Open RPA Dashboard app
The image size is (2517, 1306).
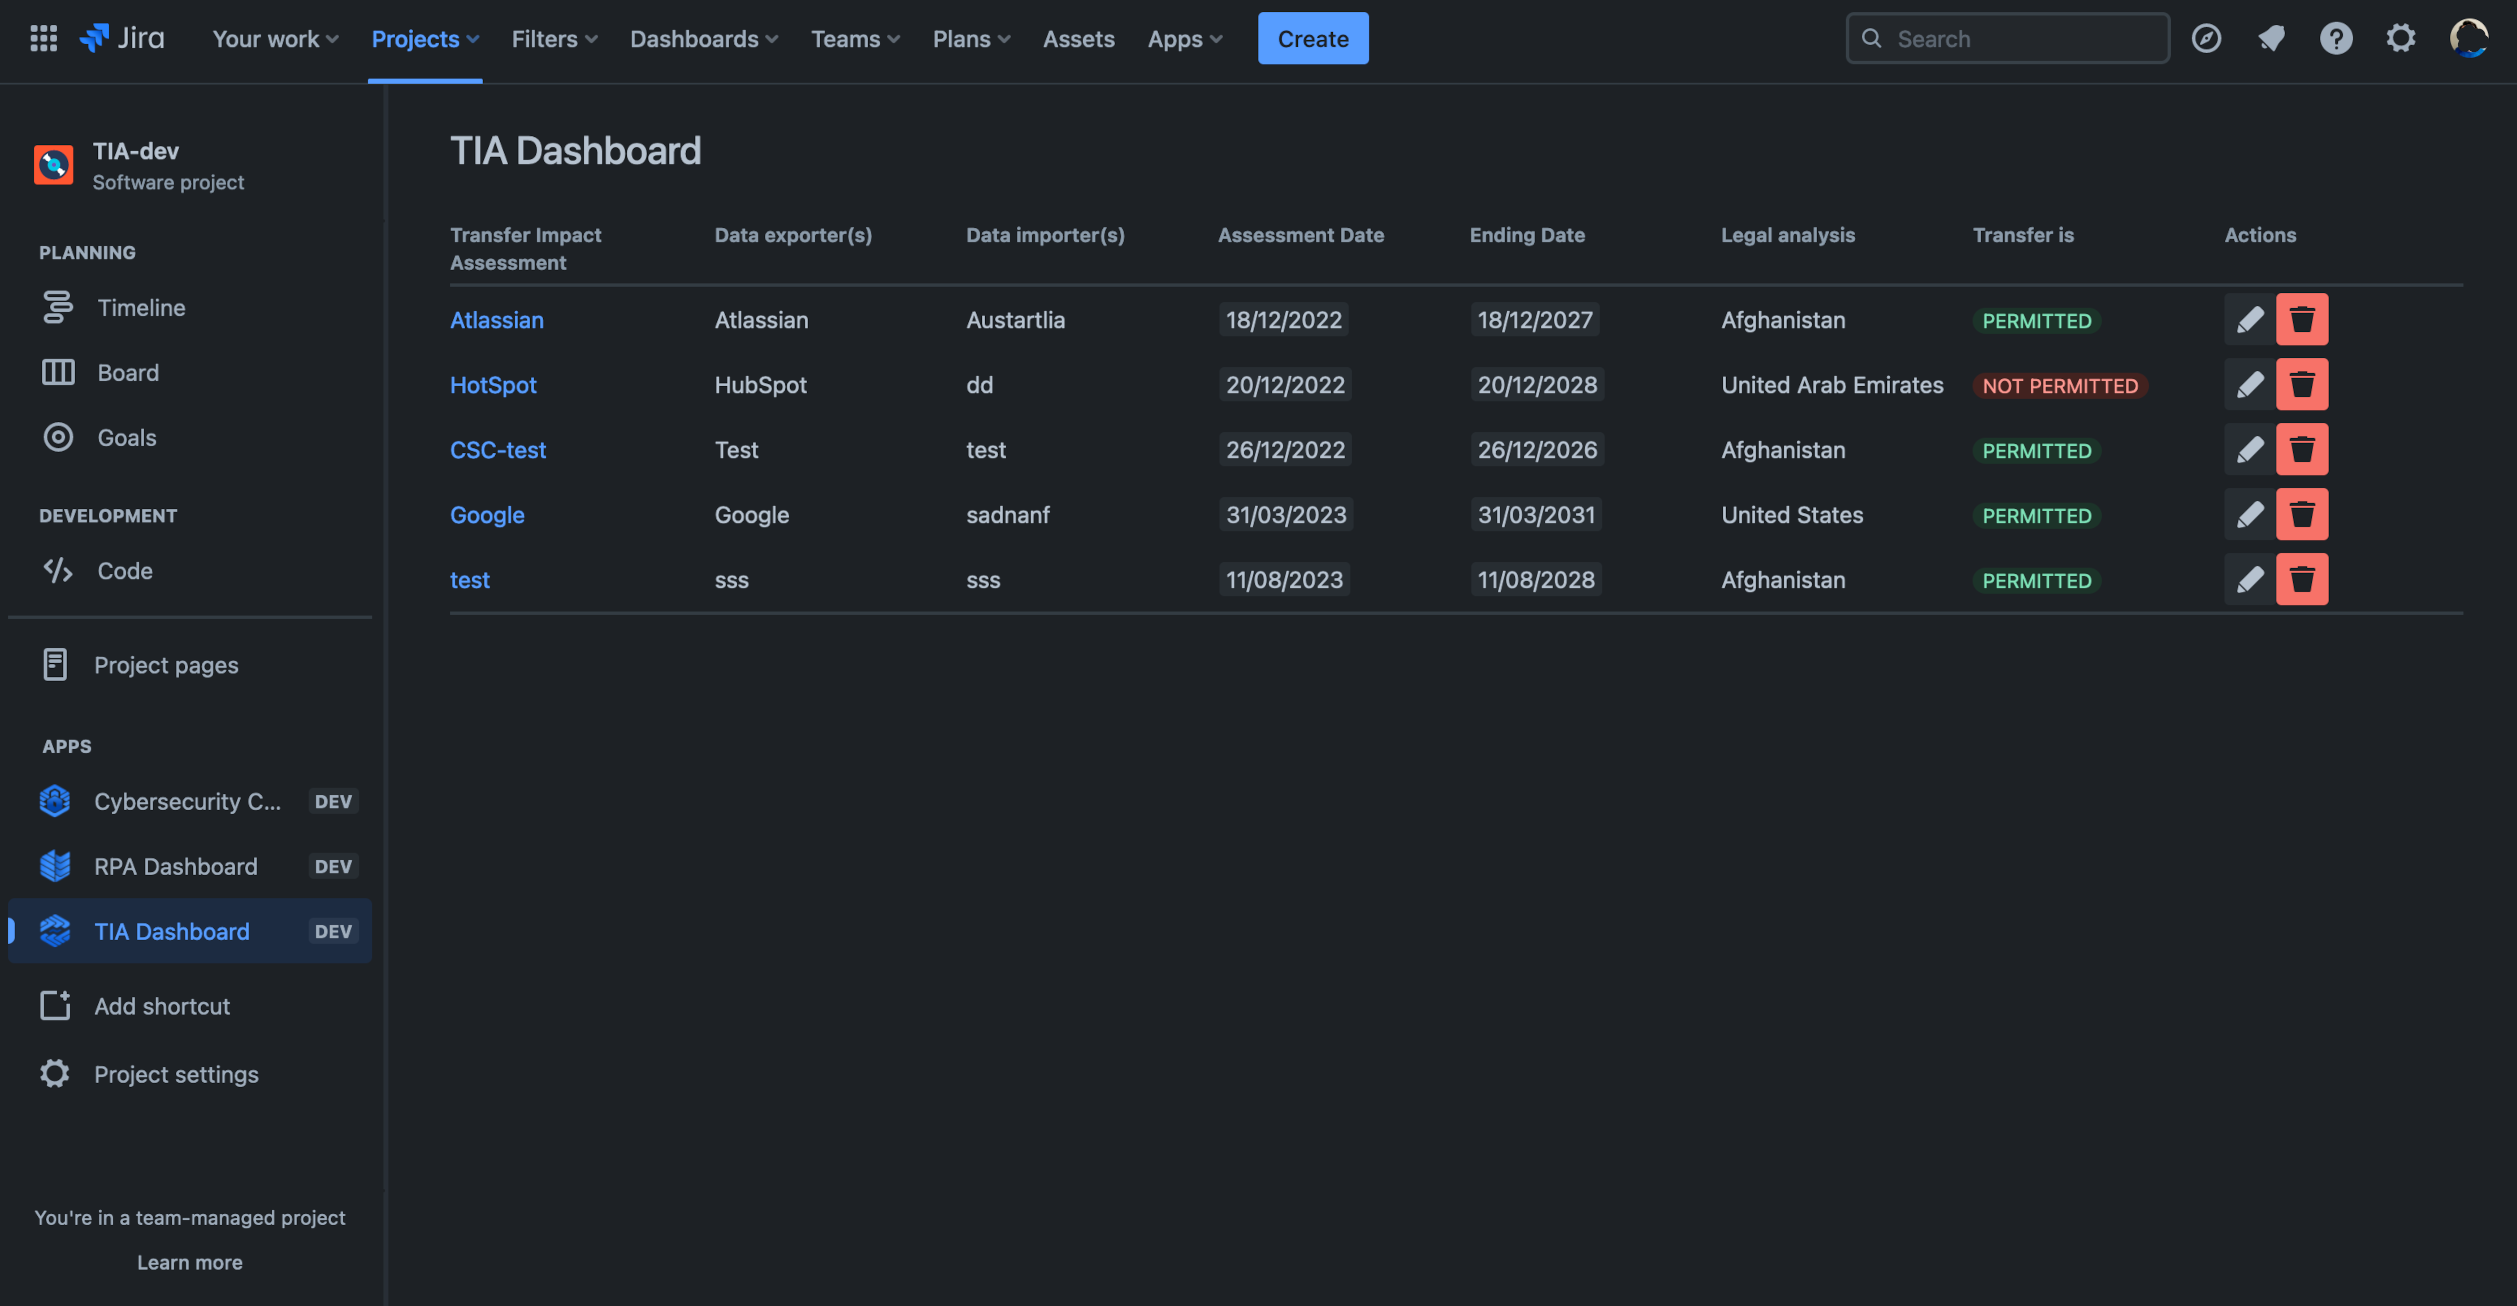[x=190, y=866]
